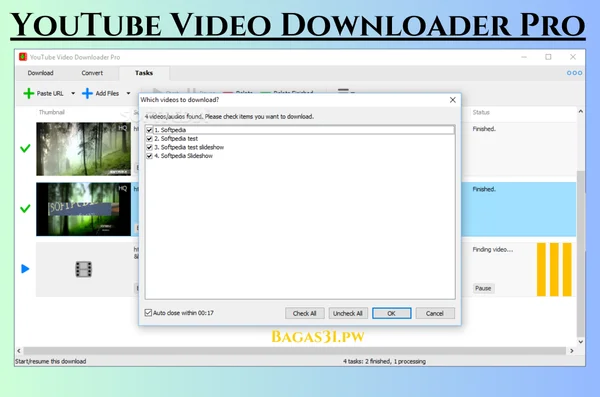Viewport: 600px width, 397px height.
Task: Open the first forest video thumbnail
Action: [83, 149]
